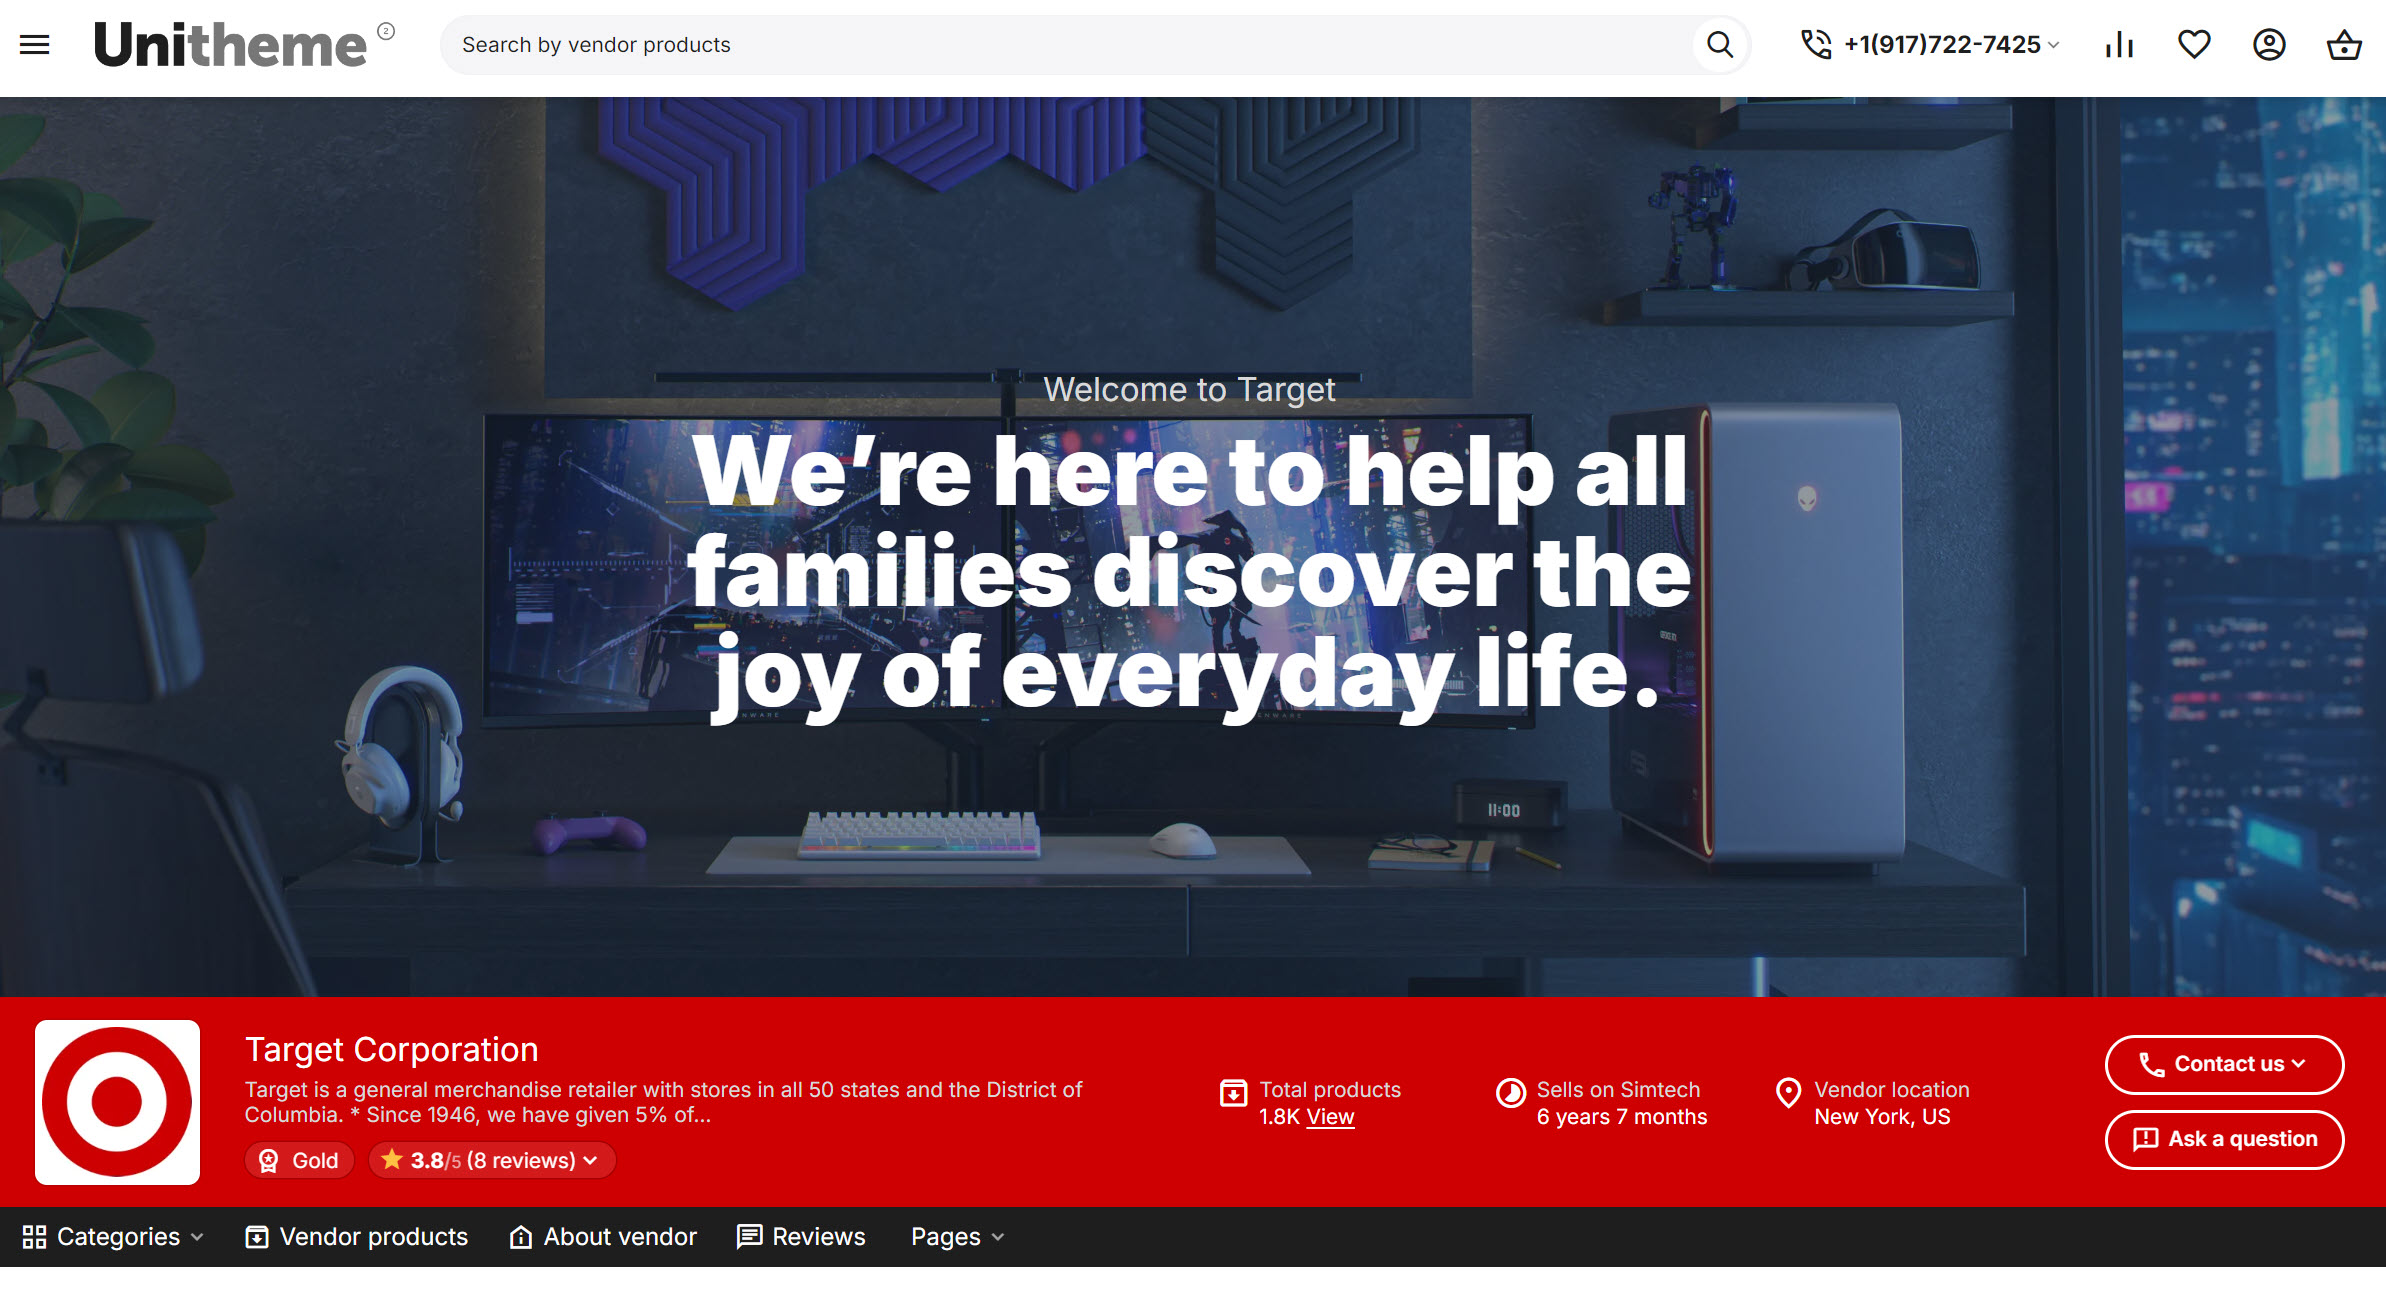Click the search input field
2386x1306 pixels.
point(1000,44)
